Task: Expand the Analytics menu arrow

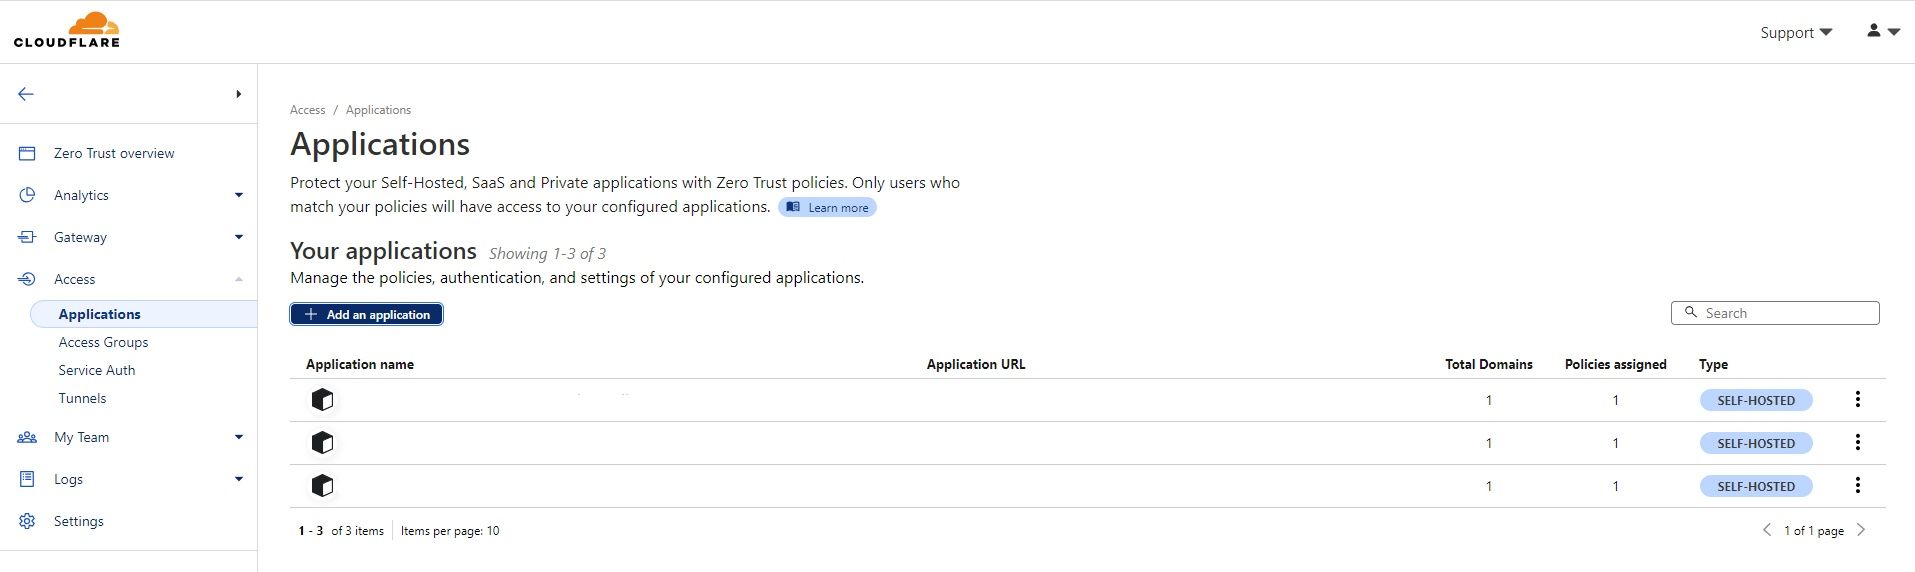Action: point(238,195)
